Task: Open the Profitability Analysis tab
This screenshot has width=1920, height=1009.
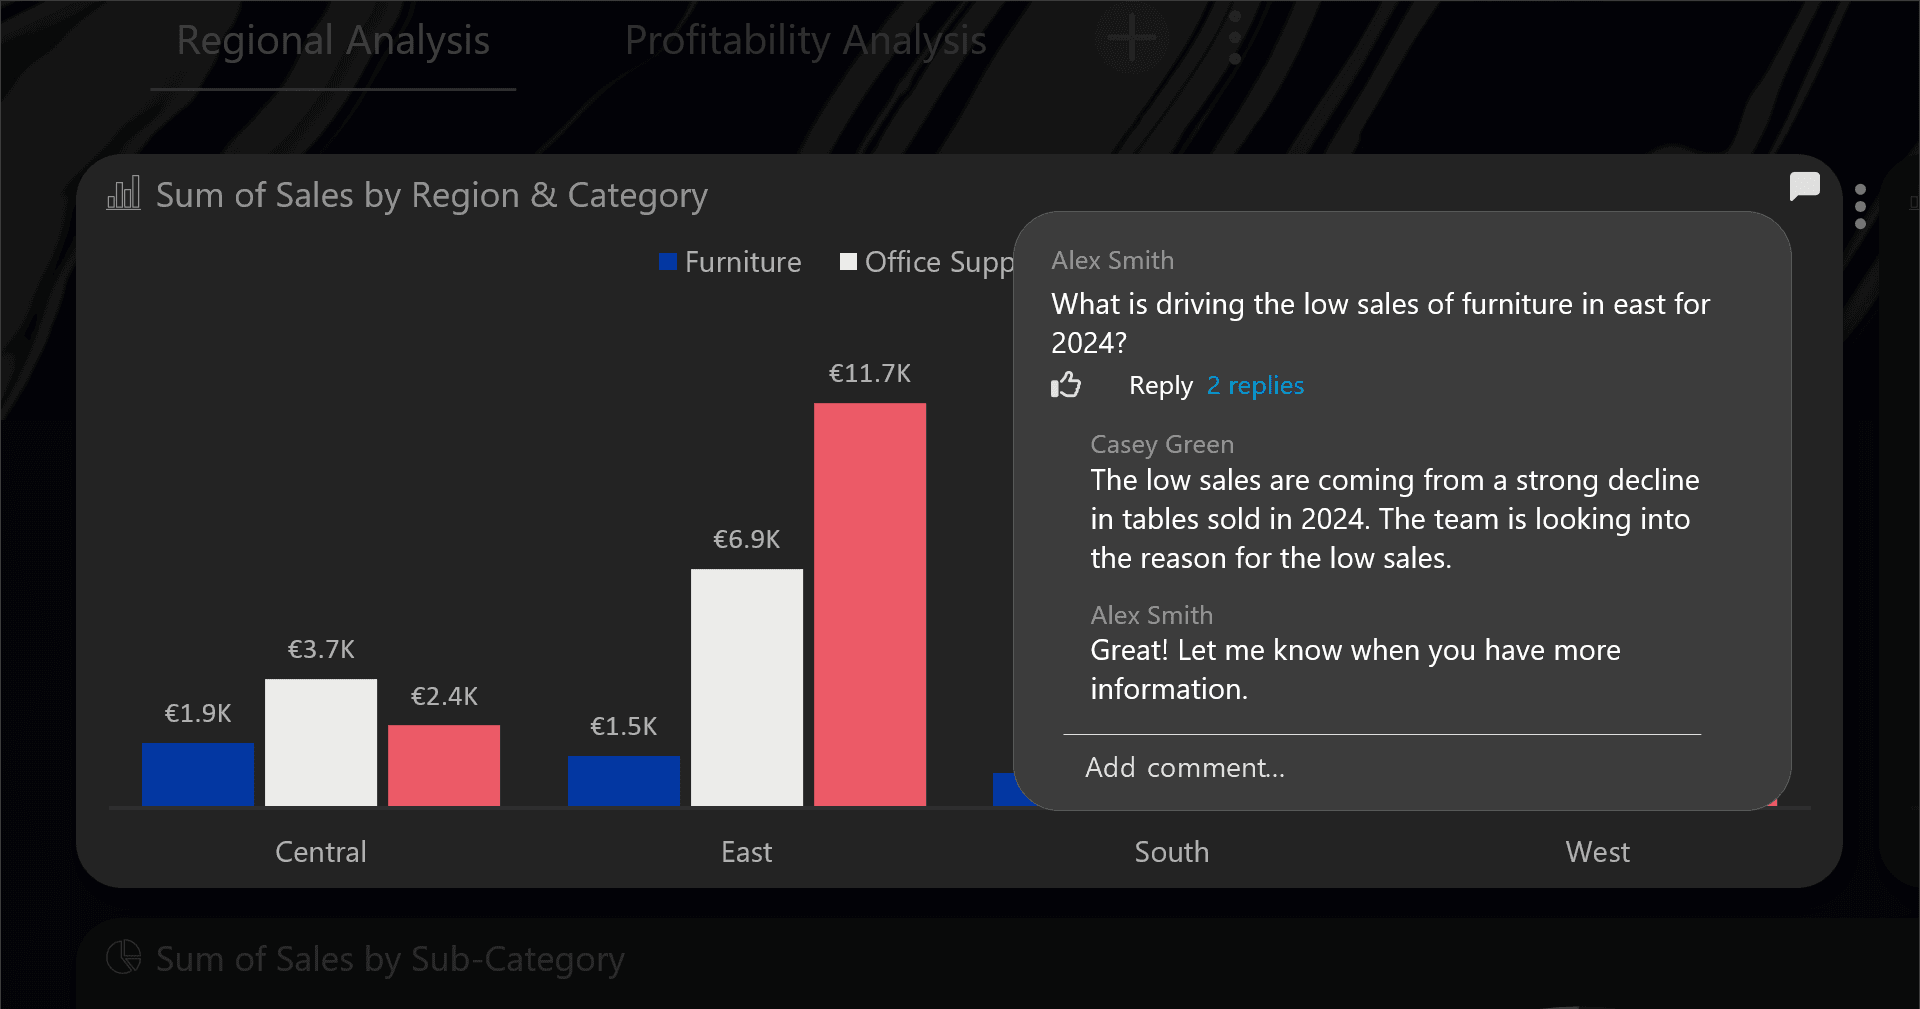Action: pos(805,41)
